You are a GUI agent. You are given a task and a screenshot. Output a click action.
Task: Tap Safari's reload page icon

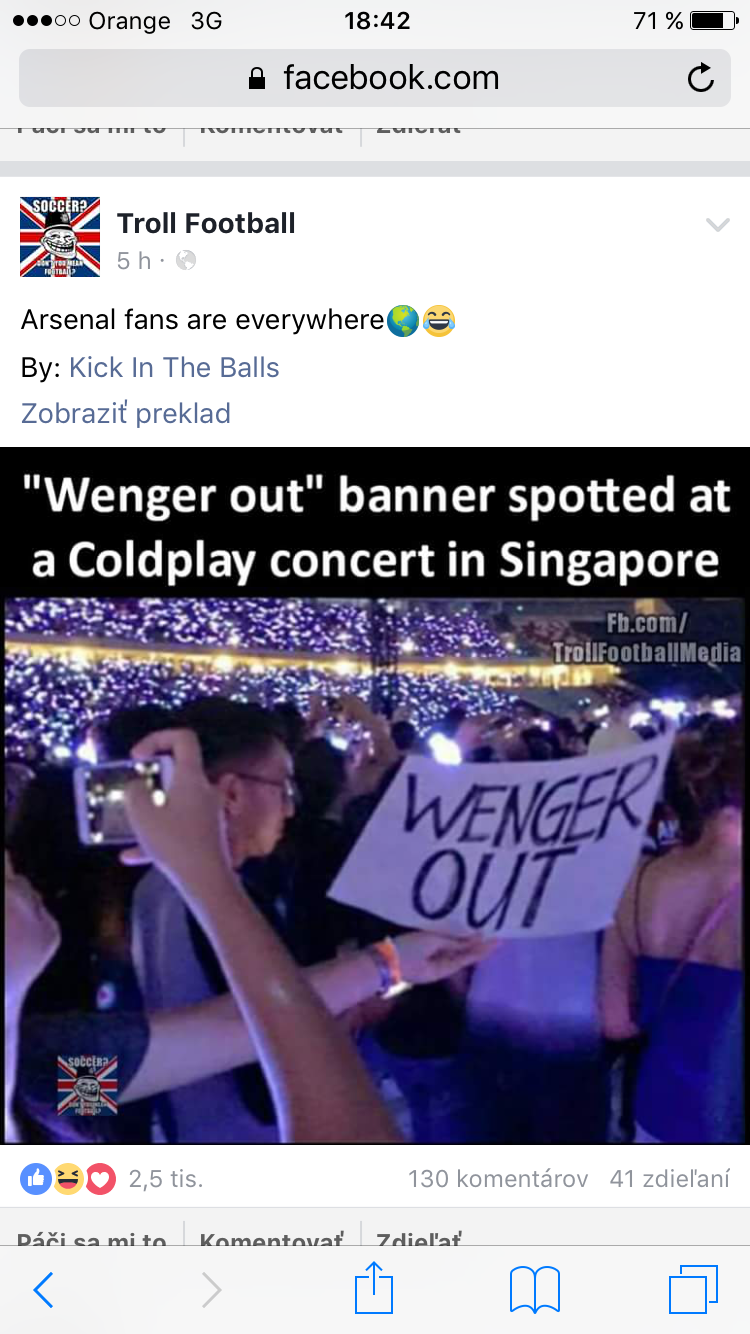click(x=701, y=78)
